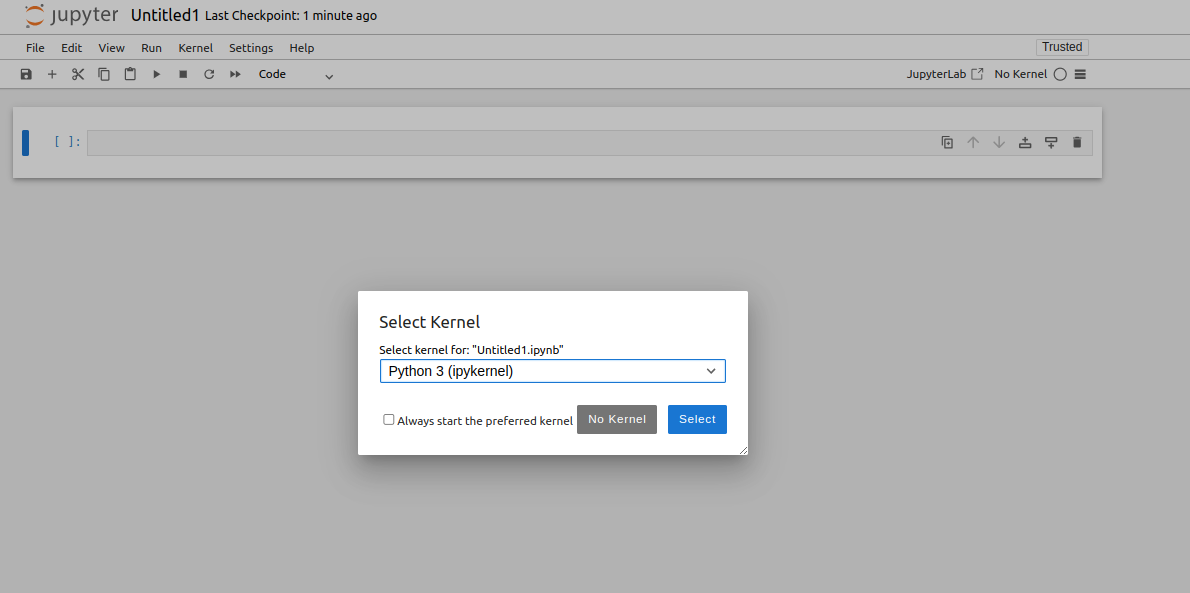
Task: Duplicate the cell using the cell toolbar icon
Action: click(x=947, y=143)
